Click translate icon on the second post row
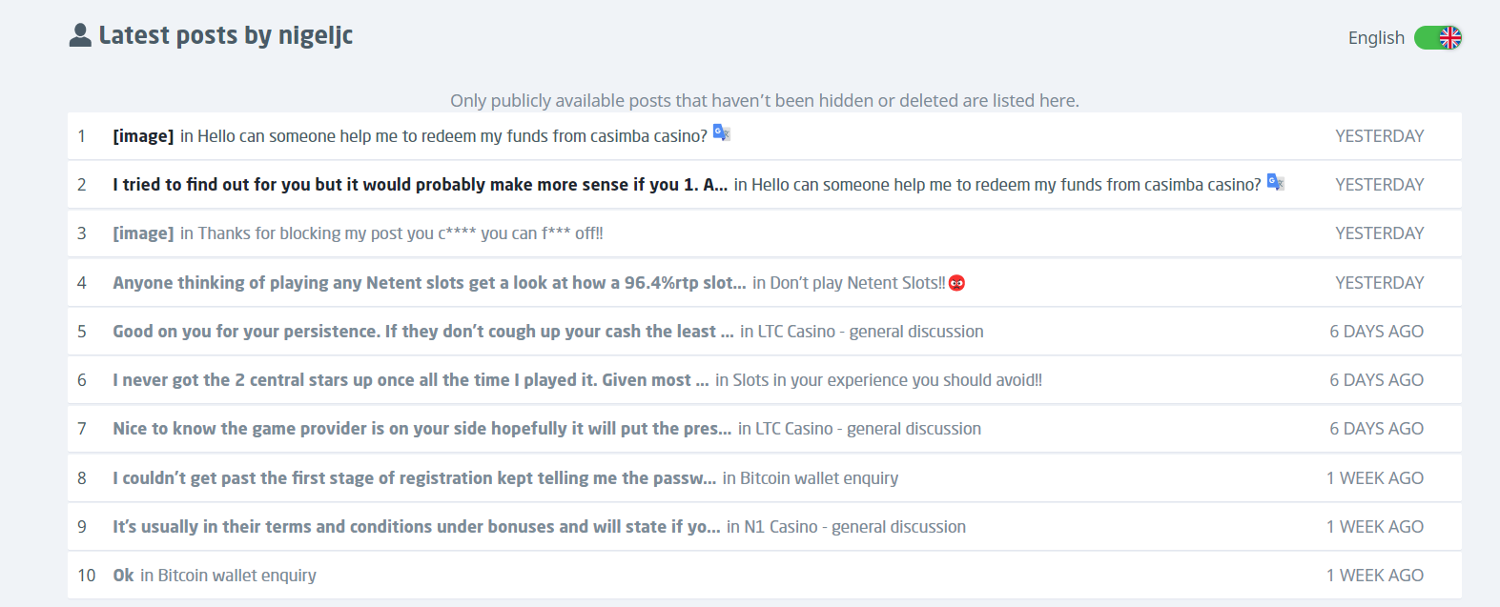The height and width of the screenshot is (607, 1500). point(1275,183)
